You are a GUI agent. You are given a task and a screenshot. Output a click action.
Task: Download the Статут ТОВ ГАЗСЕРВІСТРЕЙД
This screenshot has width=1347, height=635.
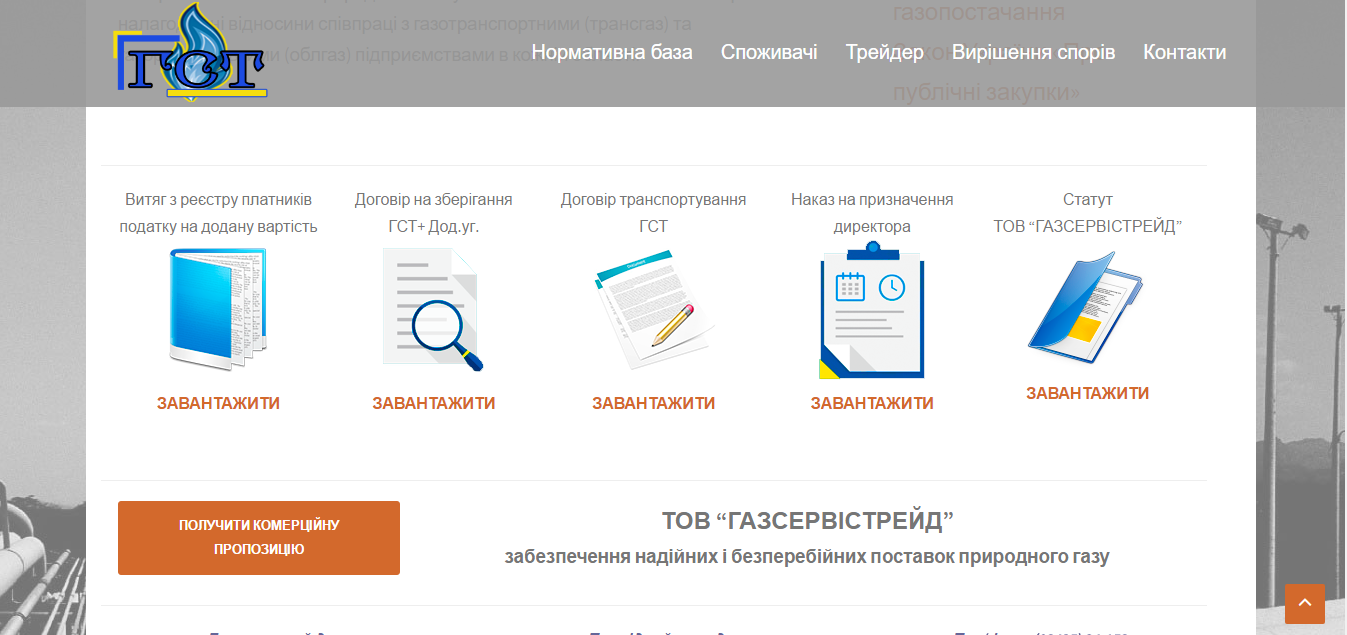(1087, 394)
